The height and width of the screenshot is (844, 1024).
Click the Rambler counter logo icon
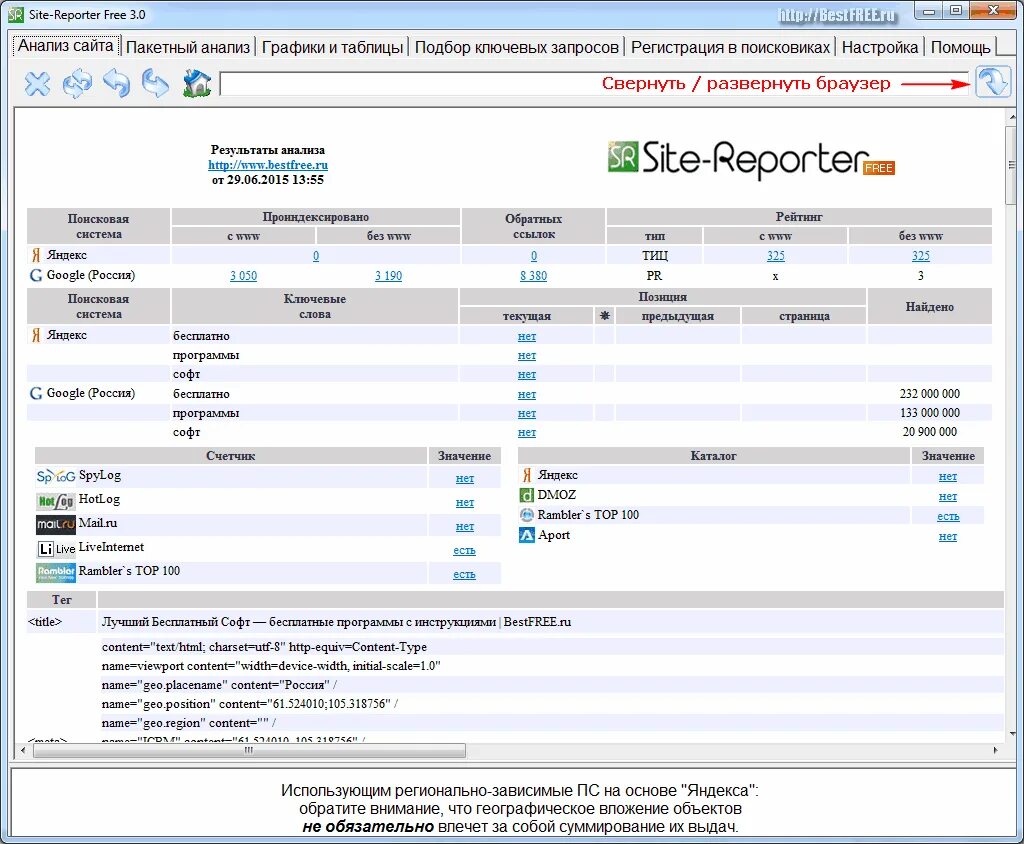coord(56,573)
